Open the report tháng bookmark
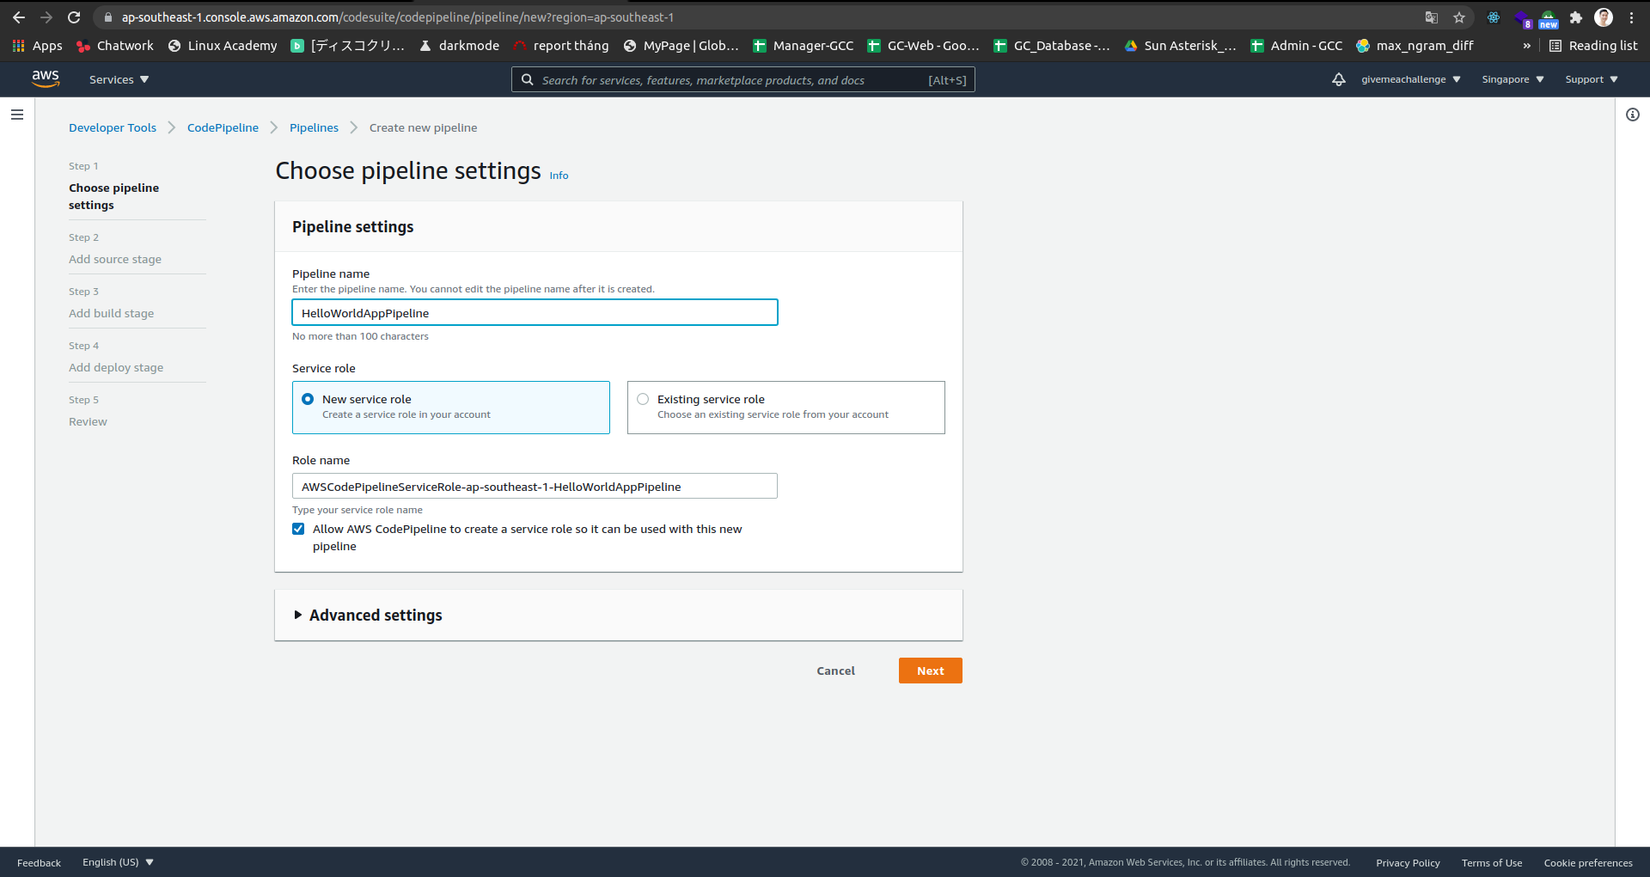The image size is (1650, 877). (561, 45)
